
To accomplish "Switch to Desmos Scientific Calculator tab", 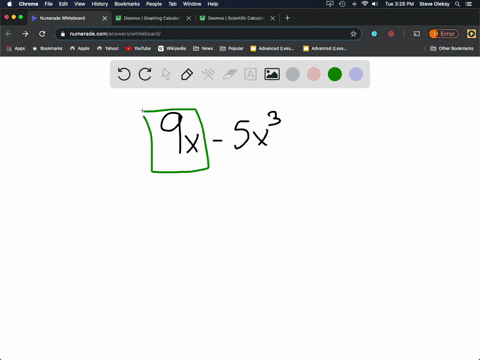I will (235, 18).
